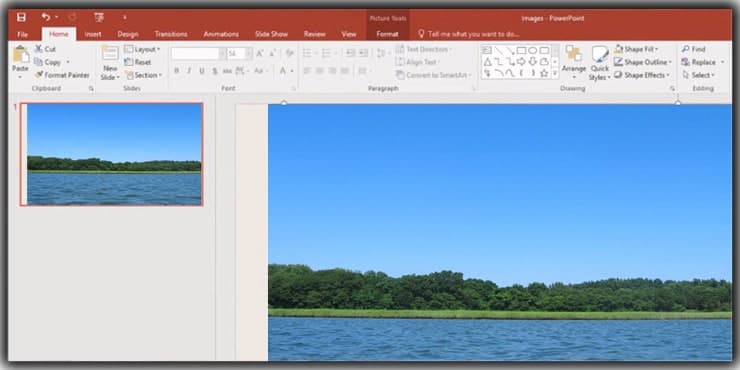
Task: Decrease font size icon
Action: coord(273,53)
